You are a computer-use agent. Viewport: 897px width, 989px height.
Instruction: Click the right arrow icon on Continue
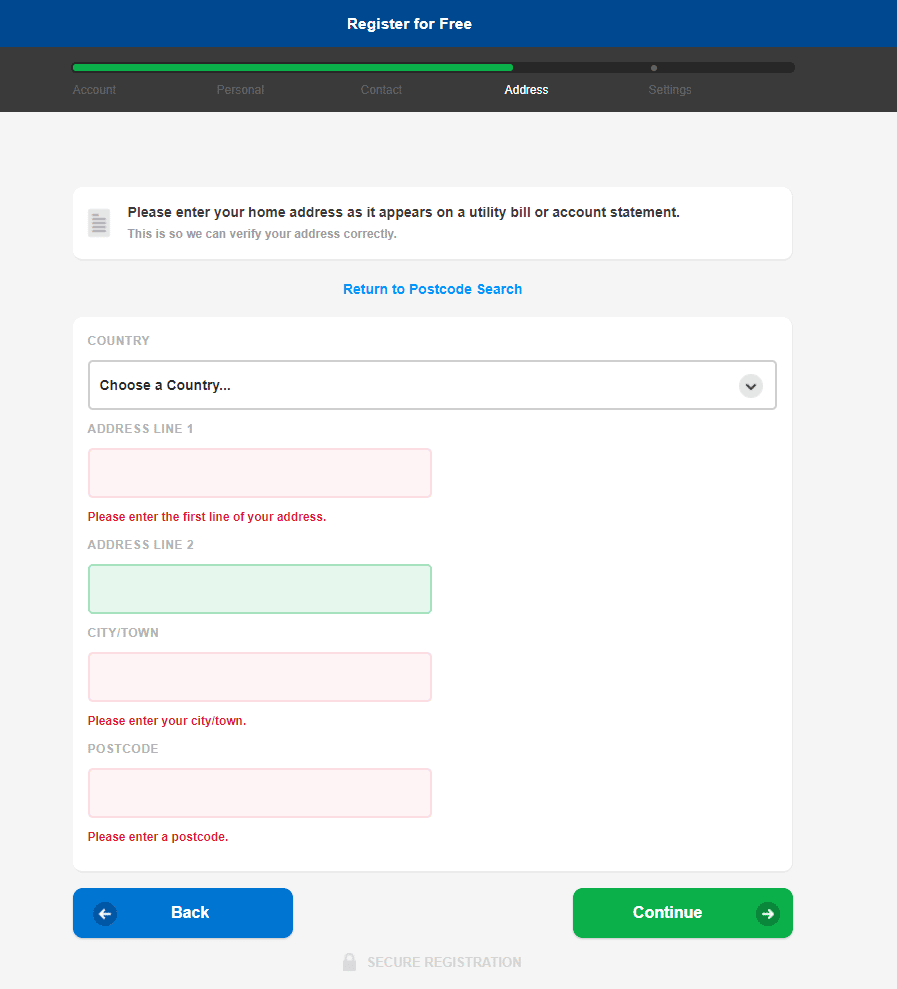click(767, 913)
